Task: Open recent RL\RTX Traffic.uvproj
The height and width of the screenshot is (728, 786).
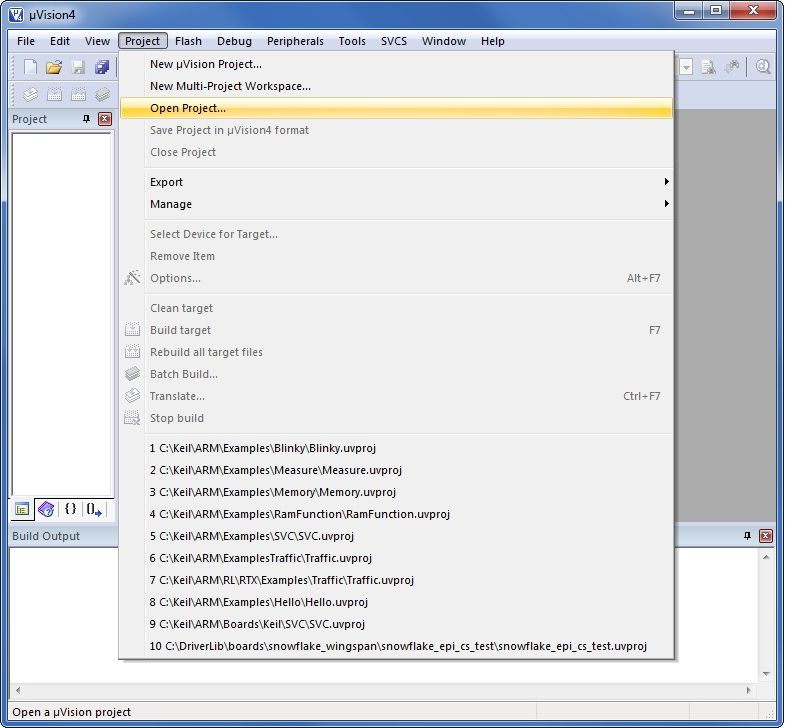Action: (x=397, y=580)
